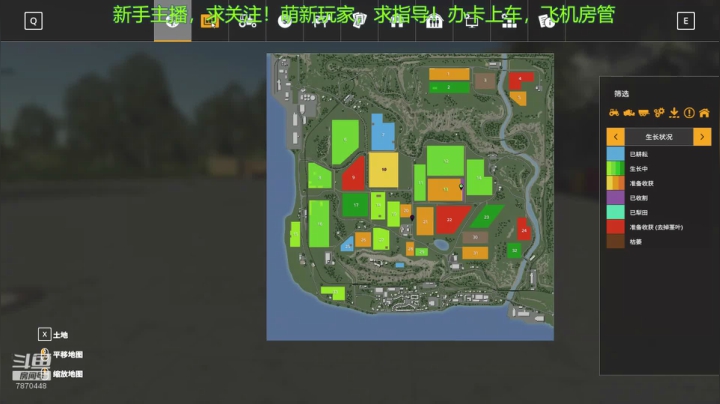
Task: Toggle the unloading point download-arrow filter
Action: coord(674,112)
